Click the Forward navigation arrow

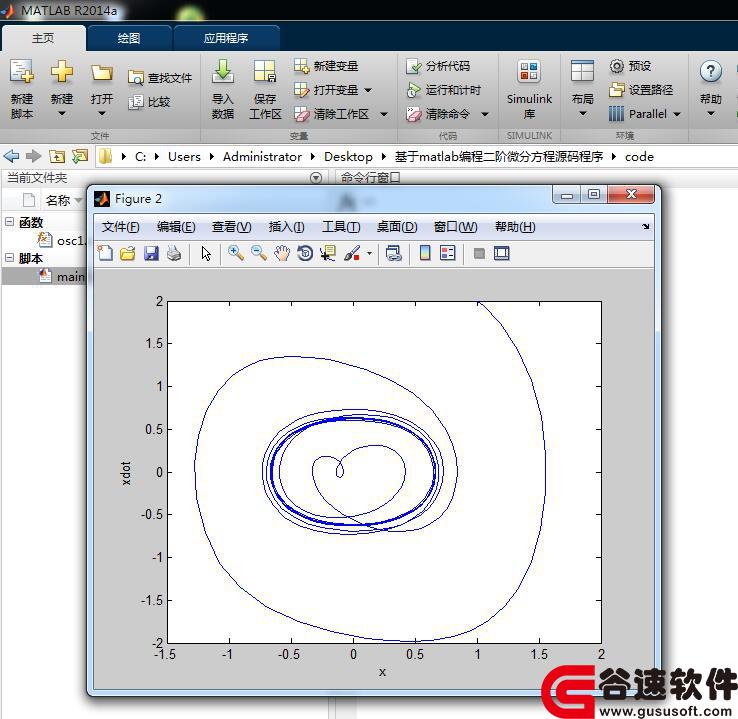click(x=33, y=156)
